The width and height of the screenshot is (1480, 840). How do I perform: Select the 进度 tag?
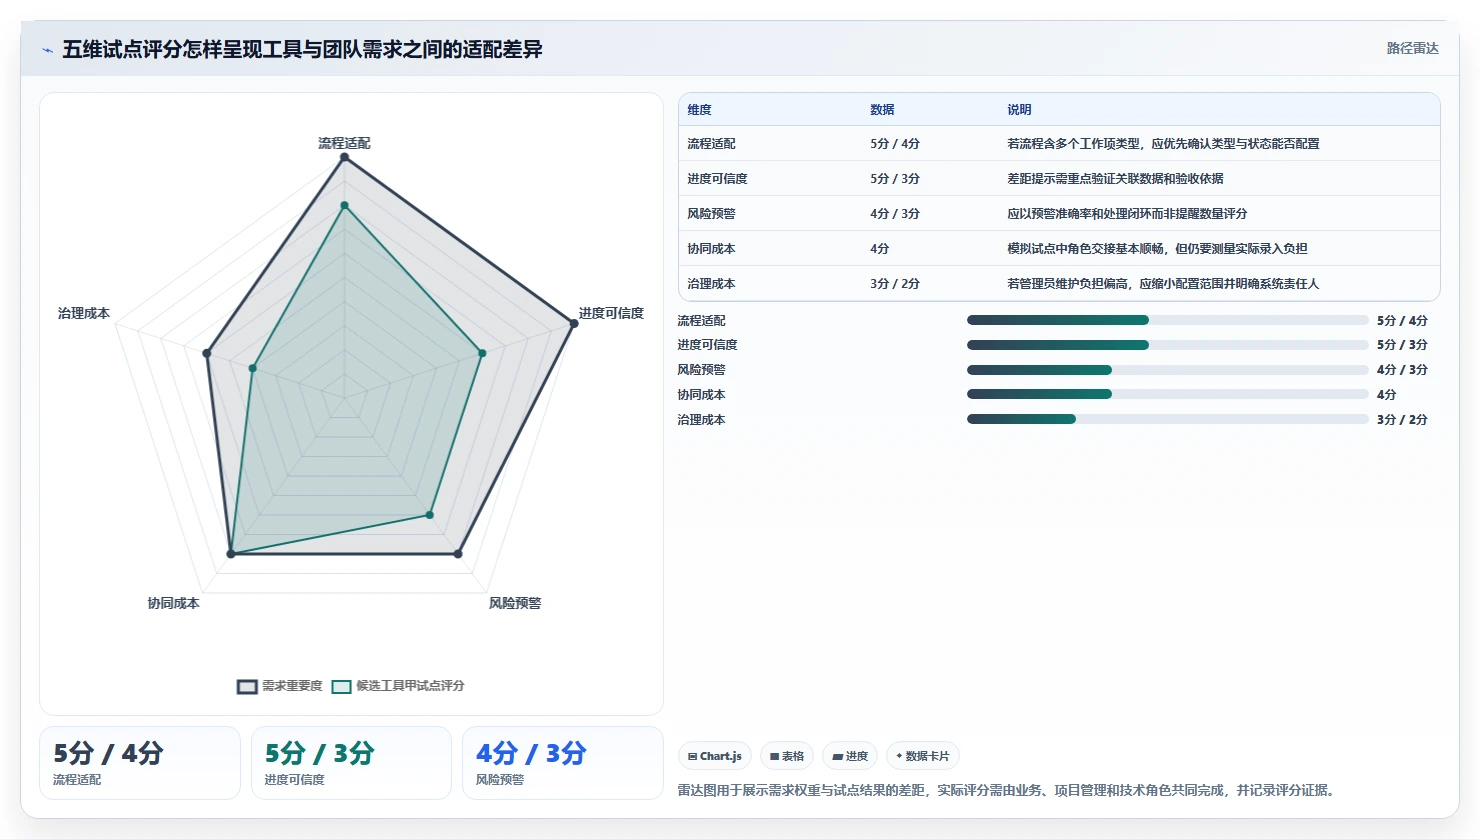[x=851, y=756]
